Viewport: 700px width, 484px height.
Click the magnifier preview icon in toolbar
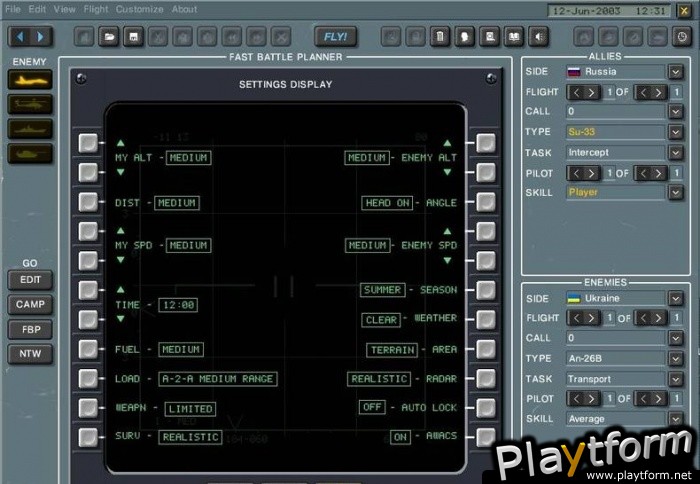(489, 37)
